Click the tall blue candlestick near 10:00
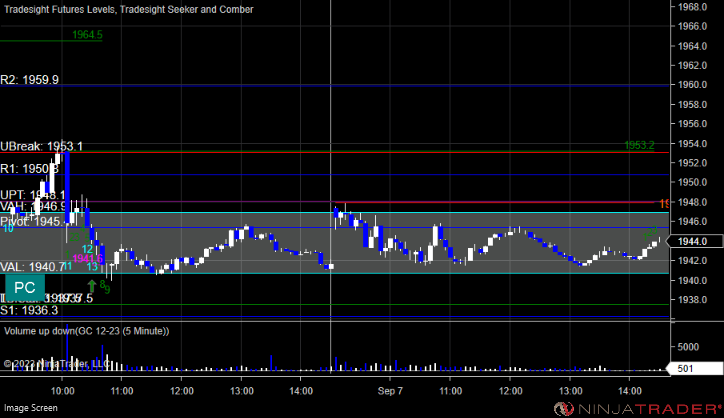This screenshot has height=418, width=724. [67, 187]
